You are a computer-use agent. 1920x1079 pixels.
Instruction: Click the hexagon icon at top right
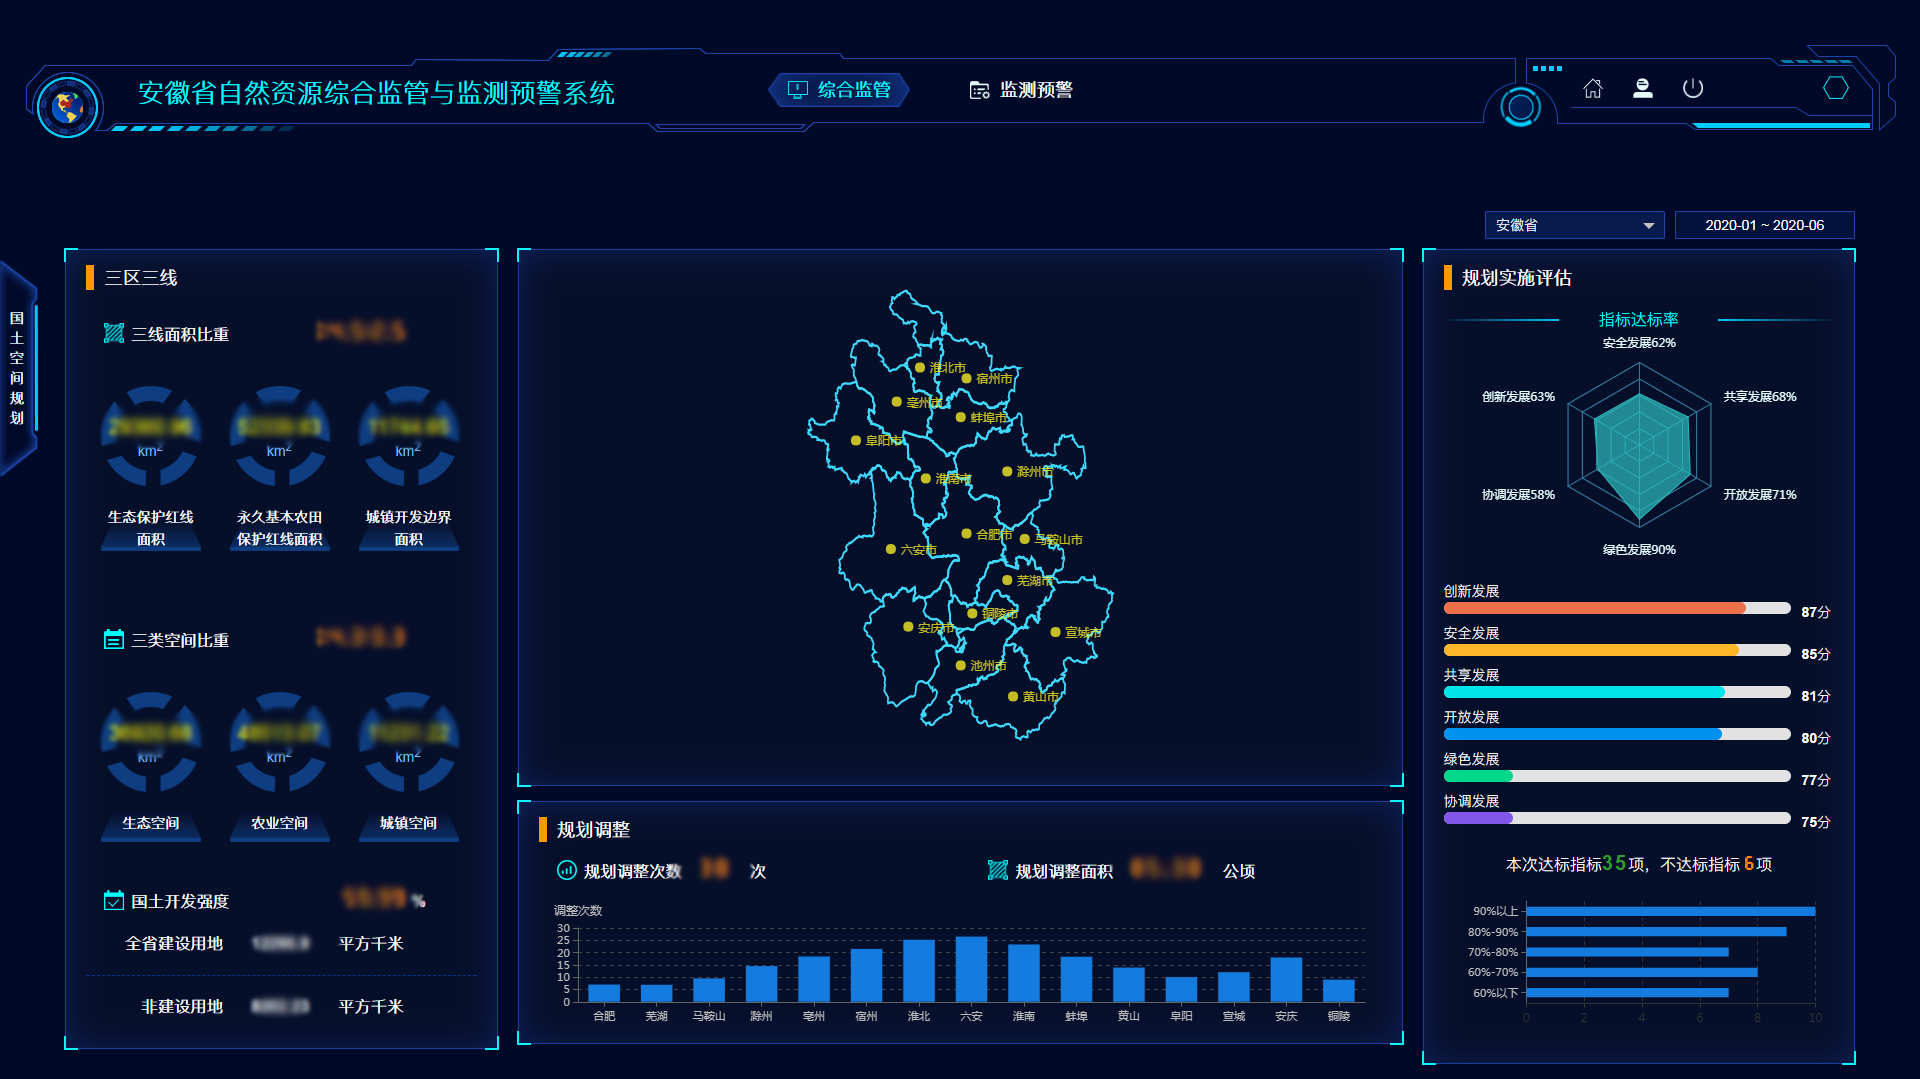point(1836,89)
